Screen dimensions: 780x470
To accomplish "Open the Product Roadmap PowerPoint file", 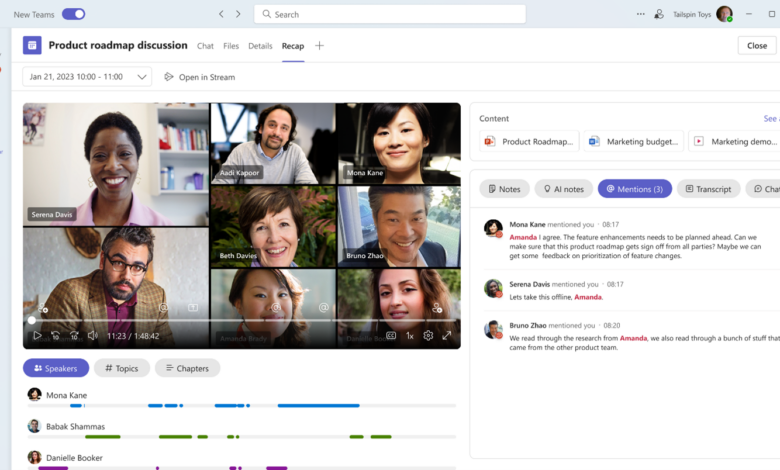I will click(x=529, y=141).
